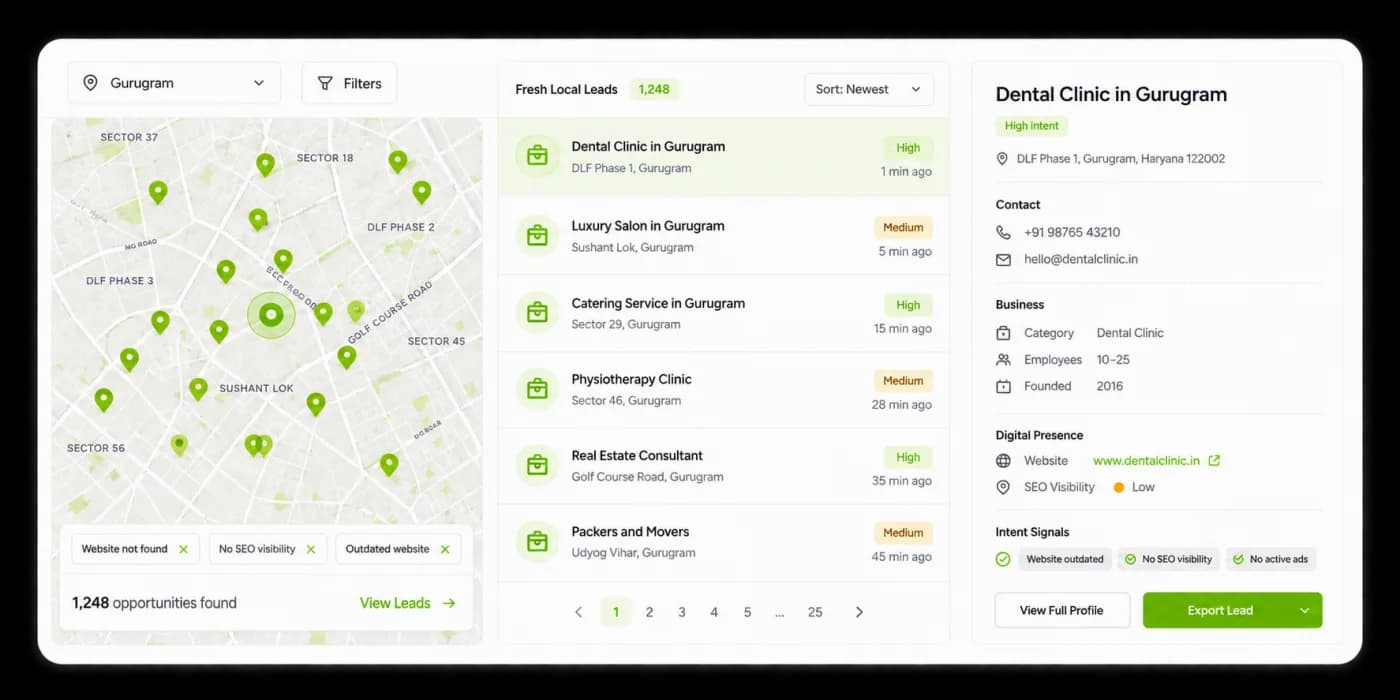Click the email hello@dentalclinic.in
Screen dimensions: 1400x700
(x=1081, y=259)
